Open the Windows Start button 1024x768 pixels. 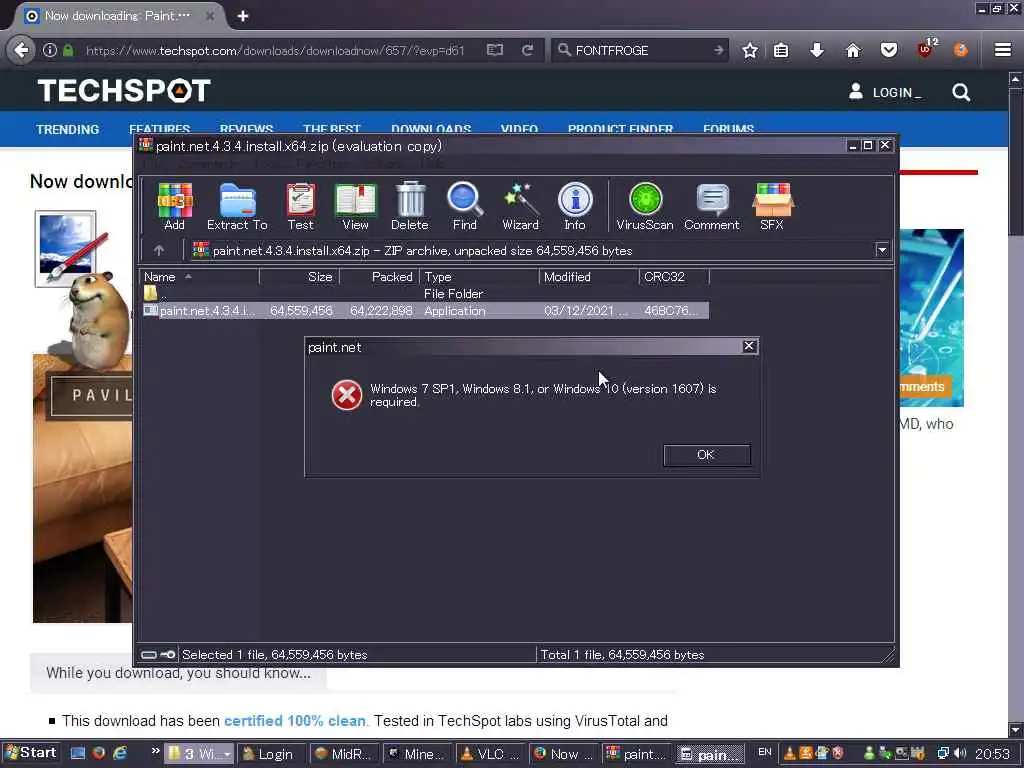click(x=31, y=753)
